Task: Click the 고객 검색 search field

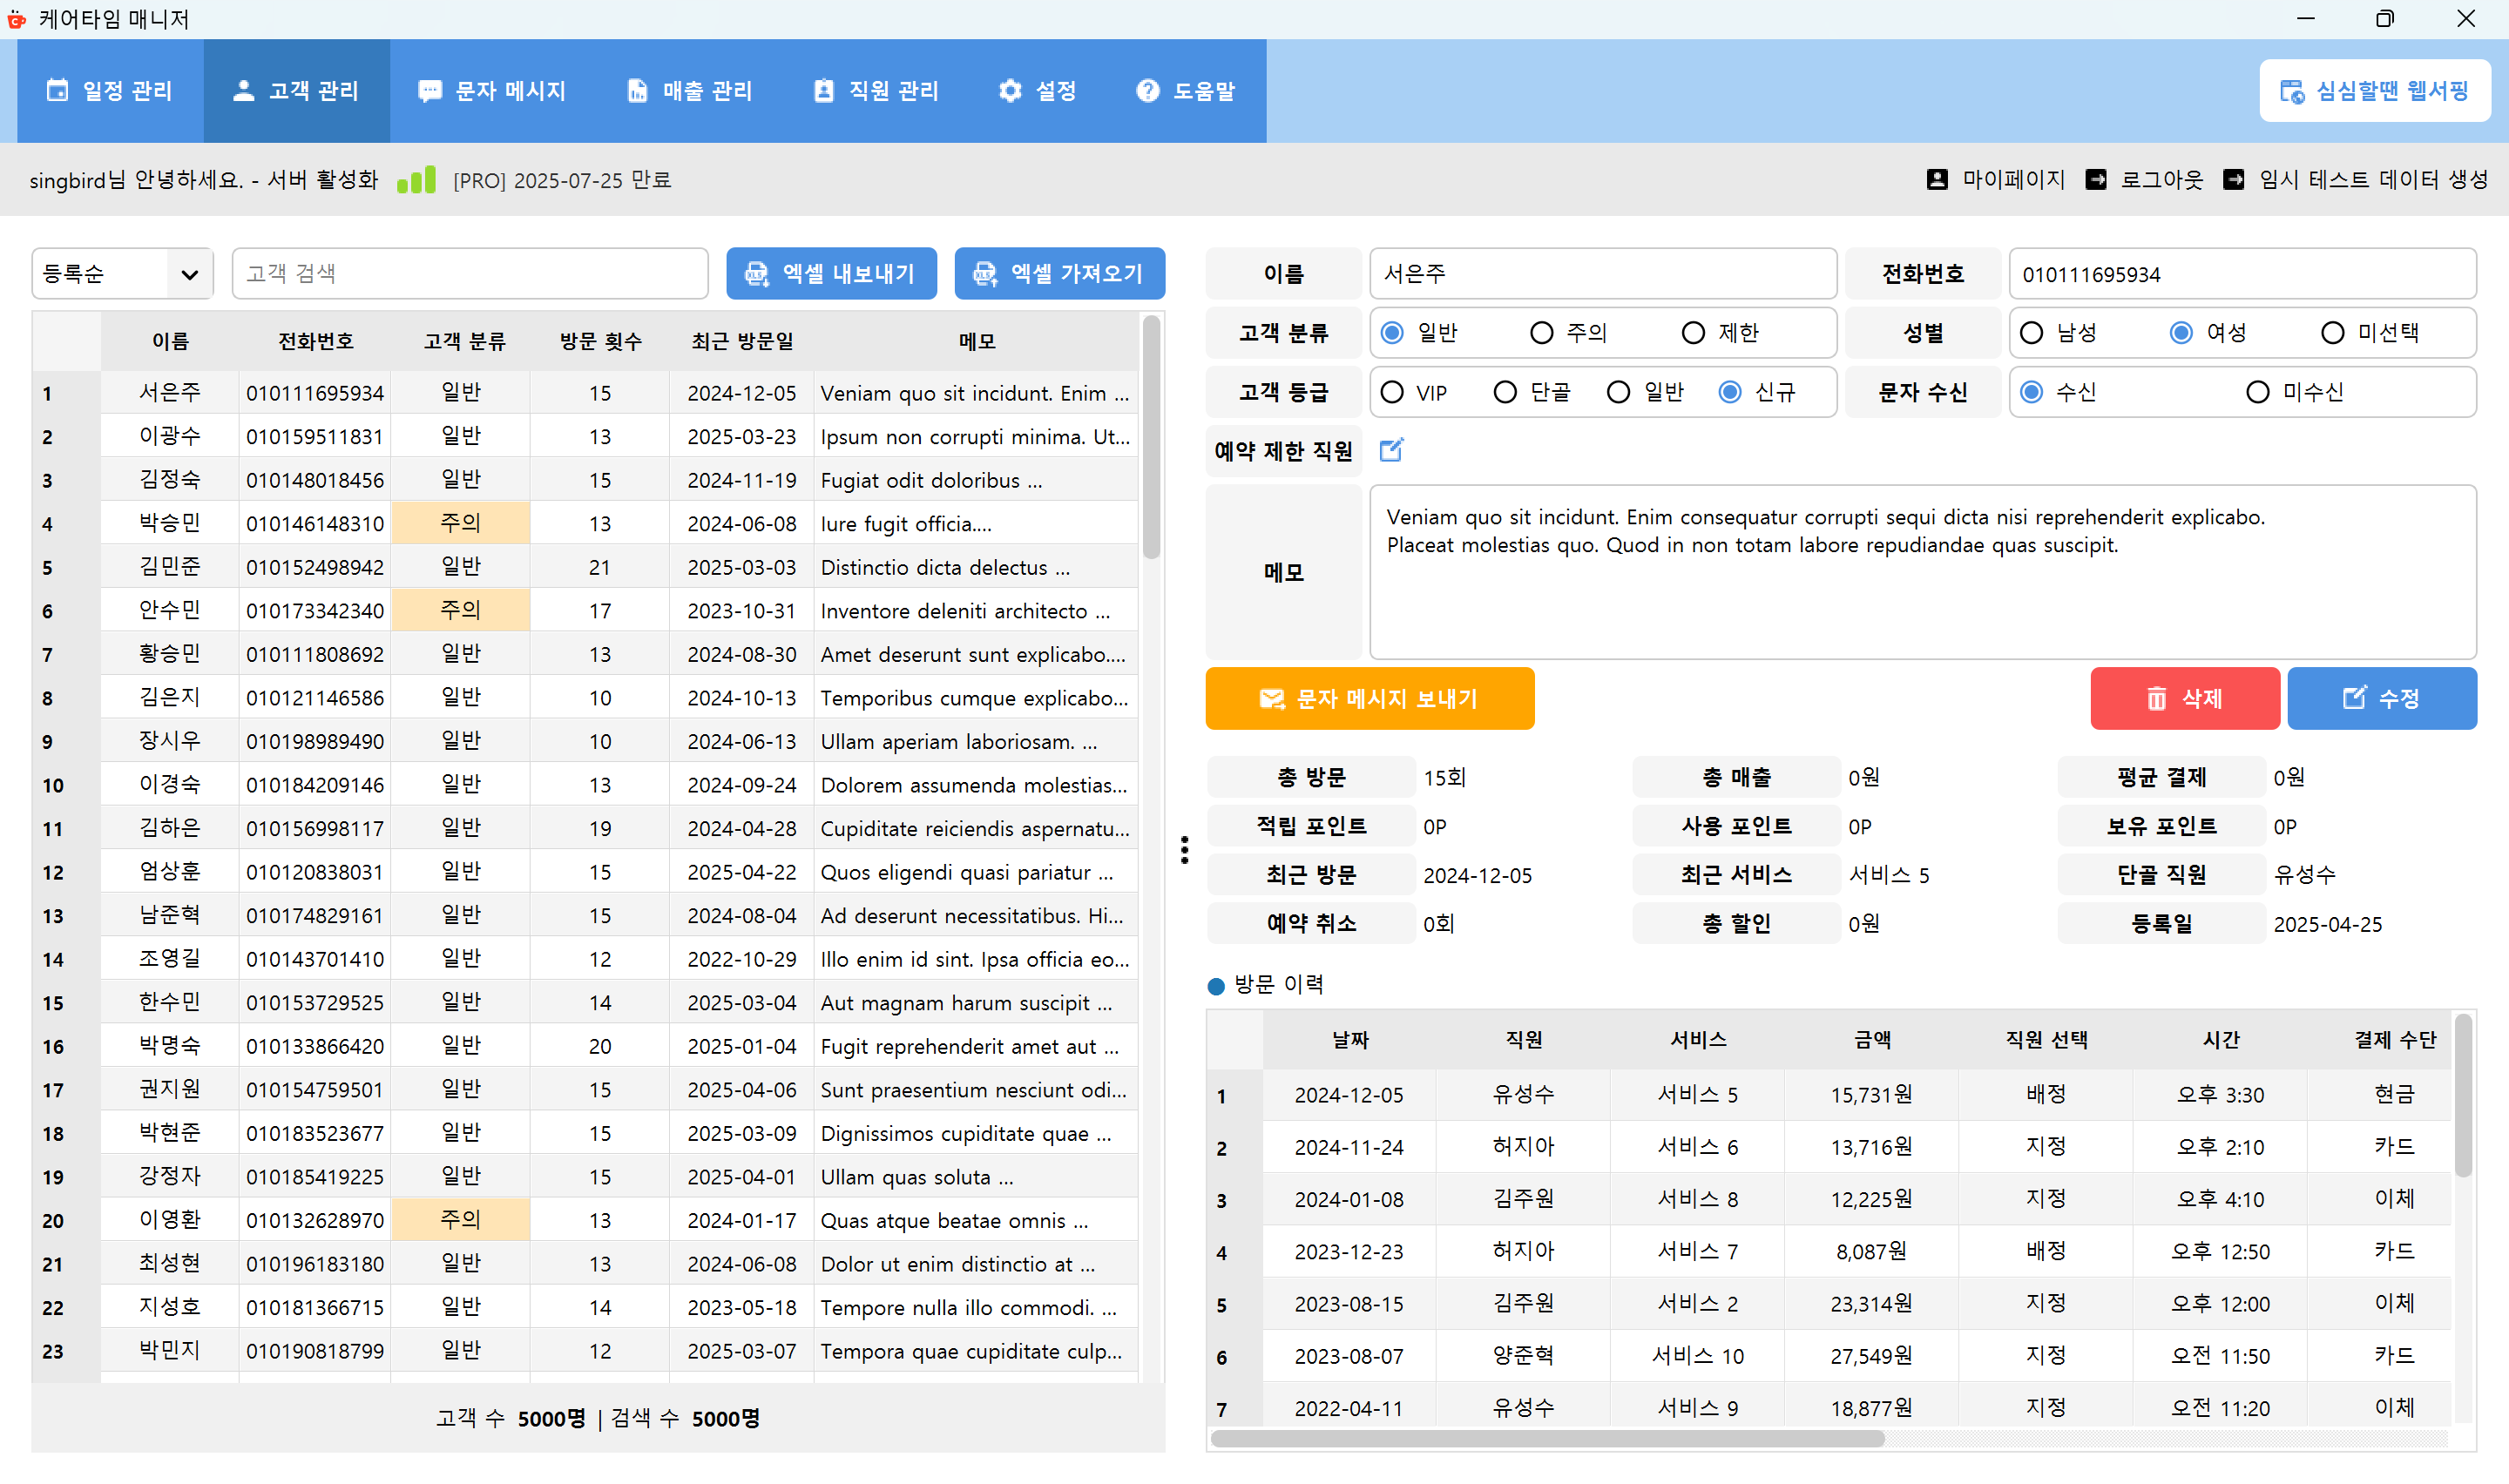Action: 470,274
